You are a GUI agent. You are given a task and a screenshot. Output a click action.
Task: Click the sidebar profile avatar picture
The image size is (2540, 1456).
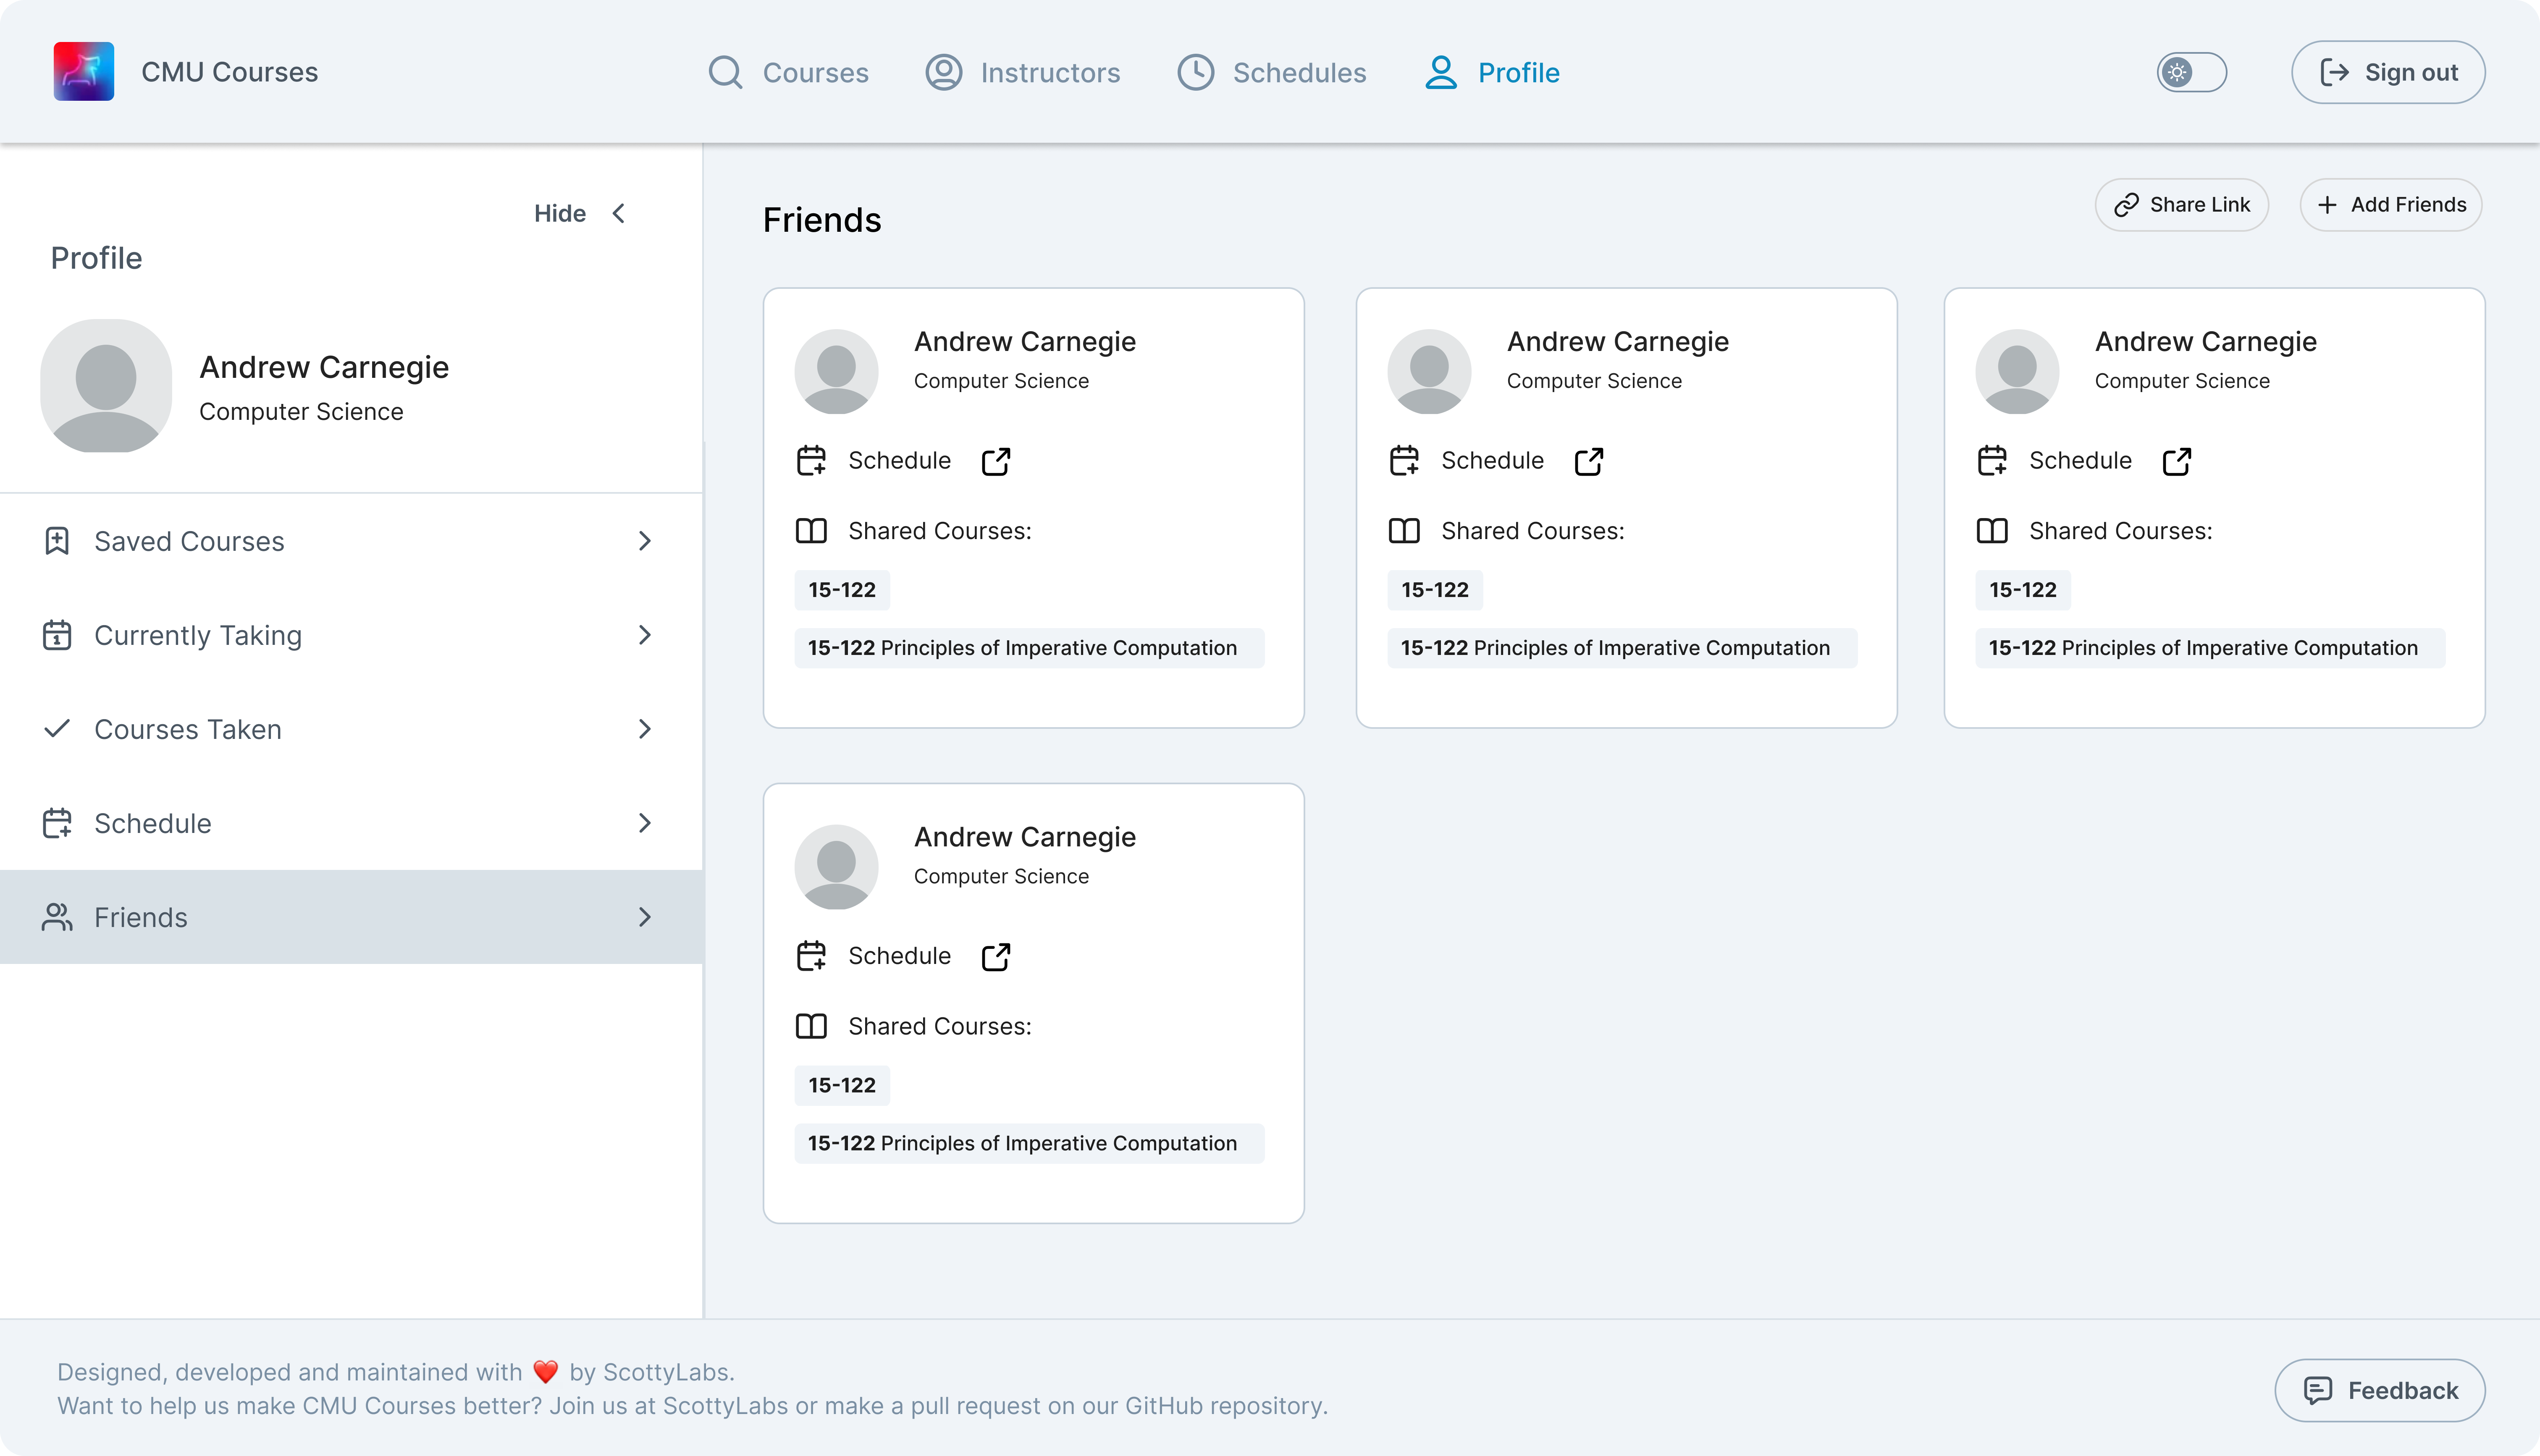tap(106, 386)
